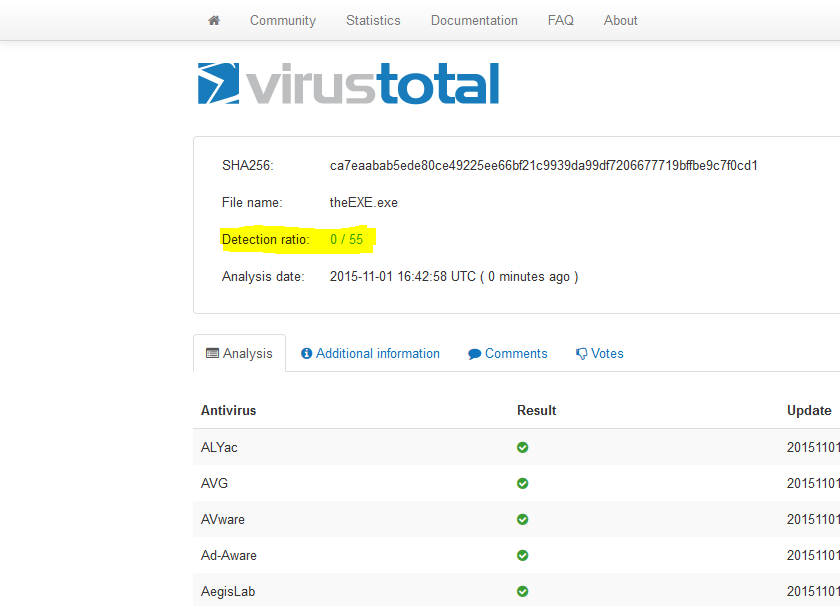840x606 pixels.
Task: Click green check icon for AVG
Action: (x=522, y=483)
